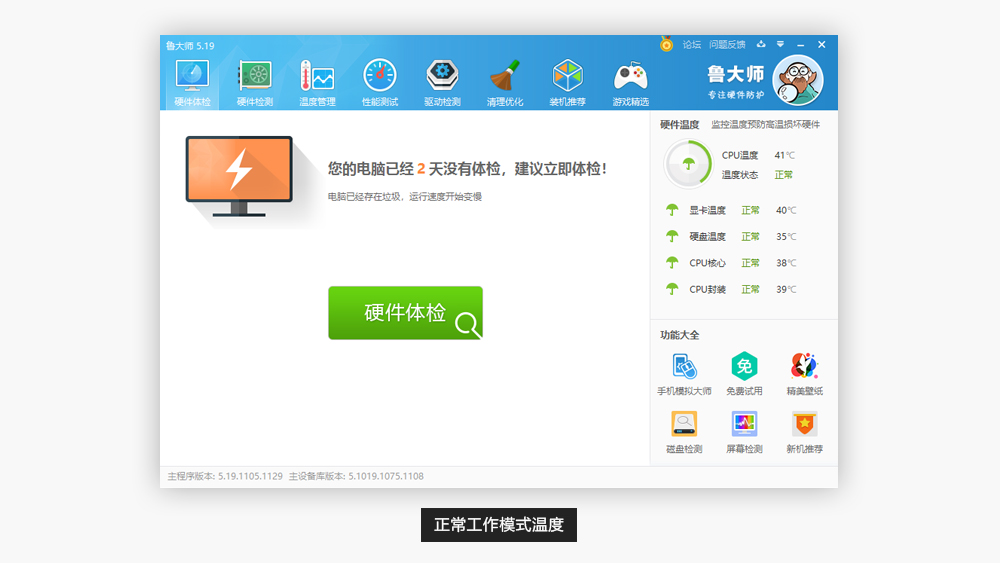Click the orange monitor lightning illustration

(239, 177)
